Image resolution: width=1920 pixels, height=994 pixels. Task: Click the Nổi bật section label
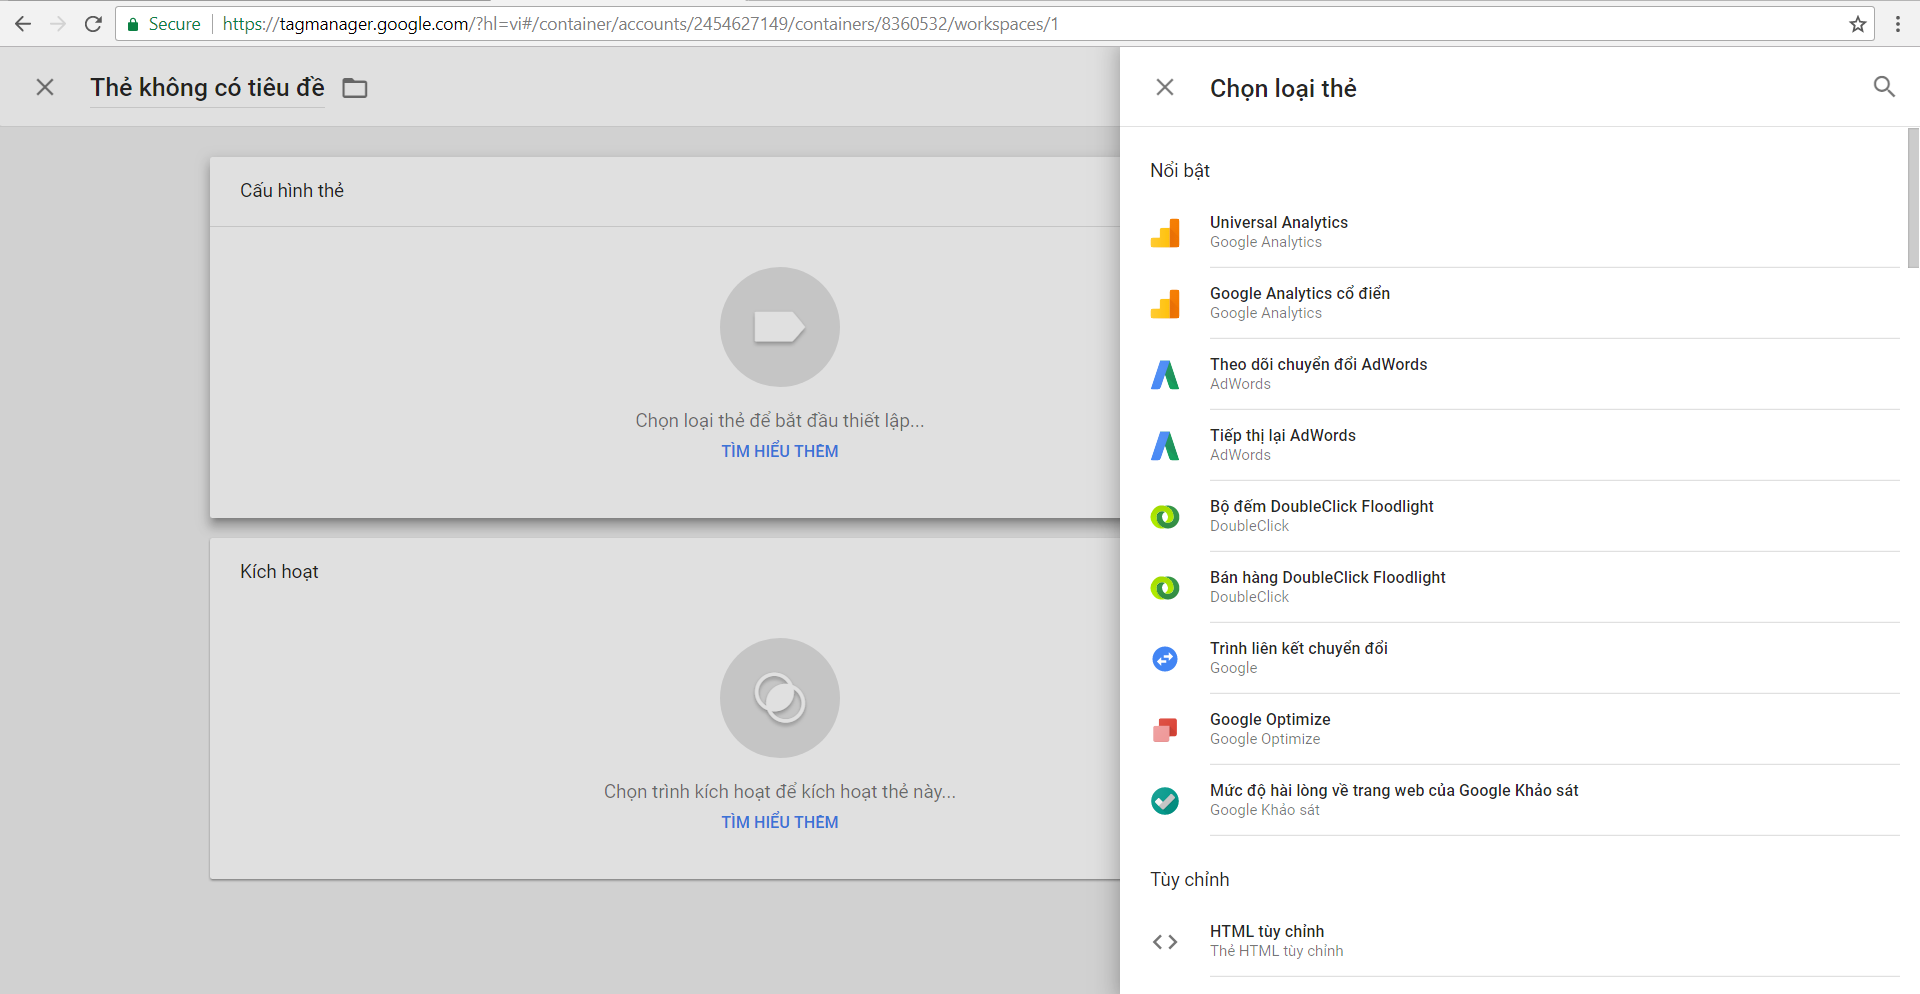pyautogui.click(x=1180, y=170)
